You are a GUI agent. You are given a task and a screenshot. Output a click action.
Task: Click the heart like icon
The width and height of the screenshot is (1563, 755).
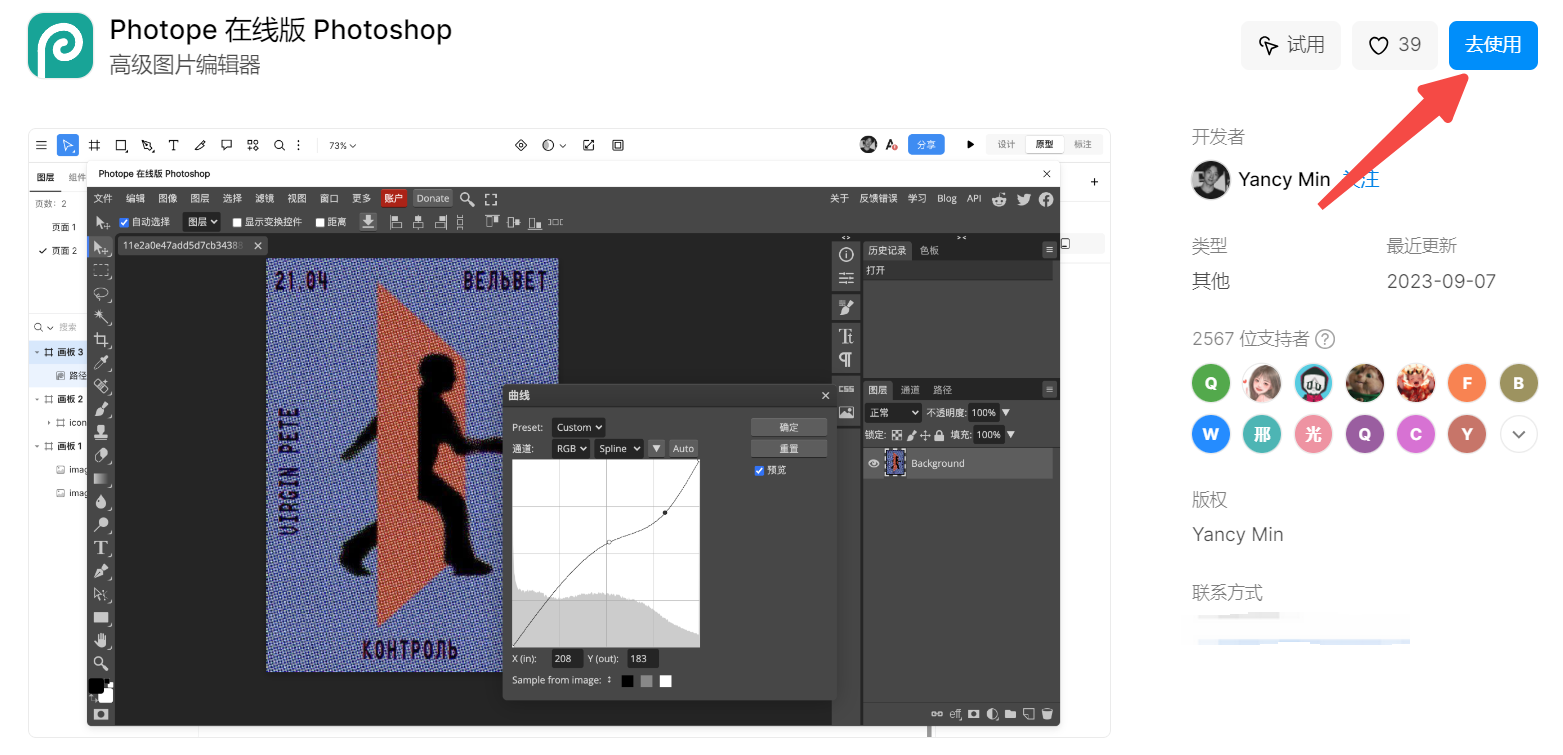1378,46
